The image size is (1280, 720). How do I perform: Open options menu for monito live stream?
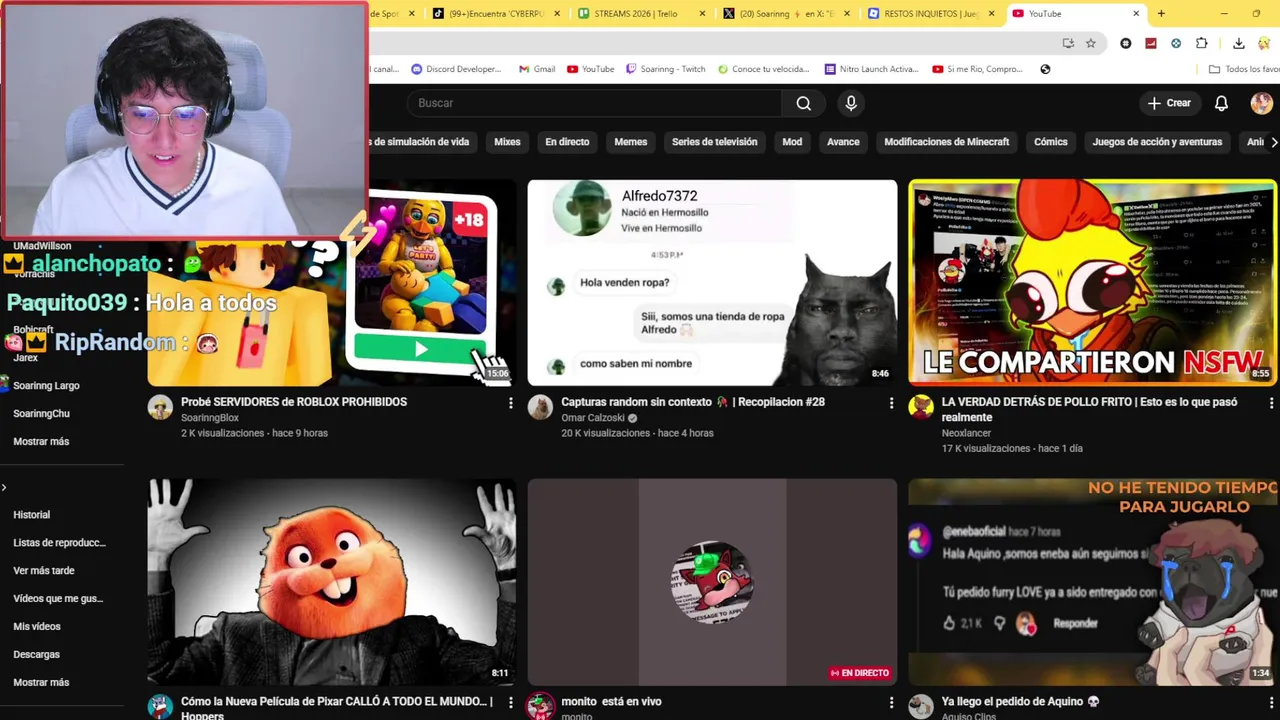pyautogui.click(x=891, y=703)
